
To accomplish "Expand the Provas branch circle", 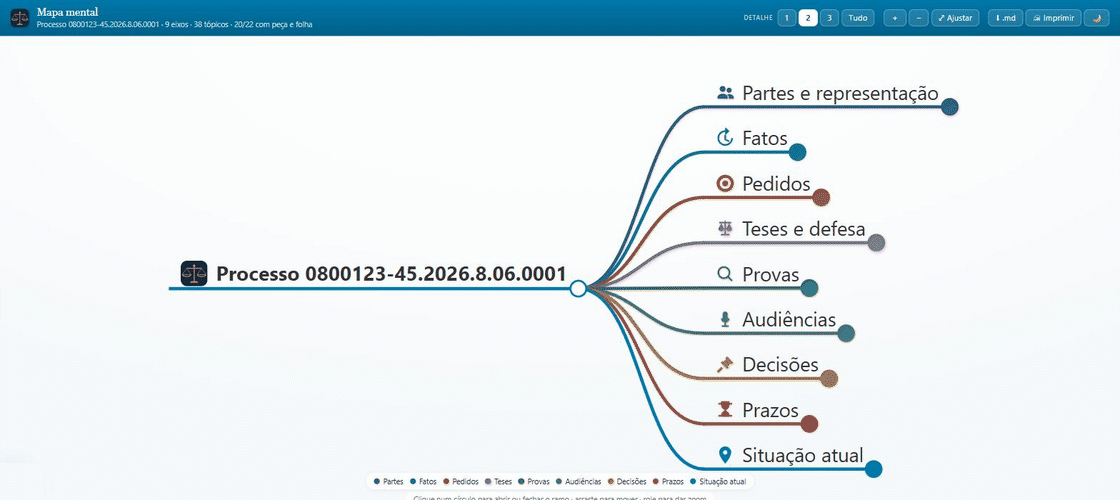I will click(809, 288).
